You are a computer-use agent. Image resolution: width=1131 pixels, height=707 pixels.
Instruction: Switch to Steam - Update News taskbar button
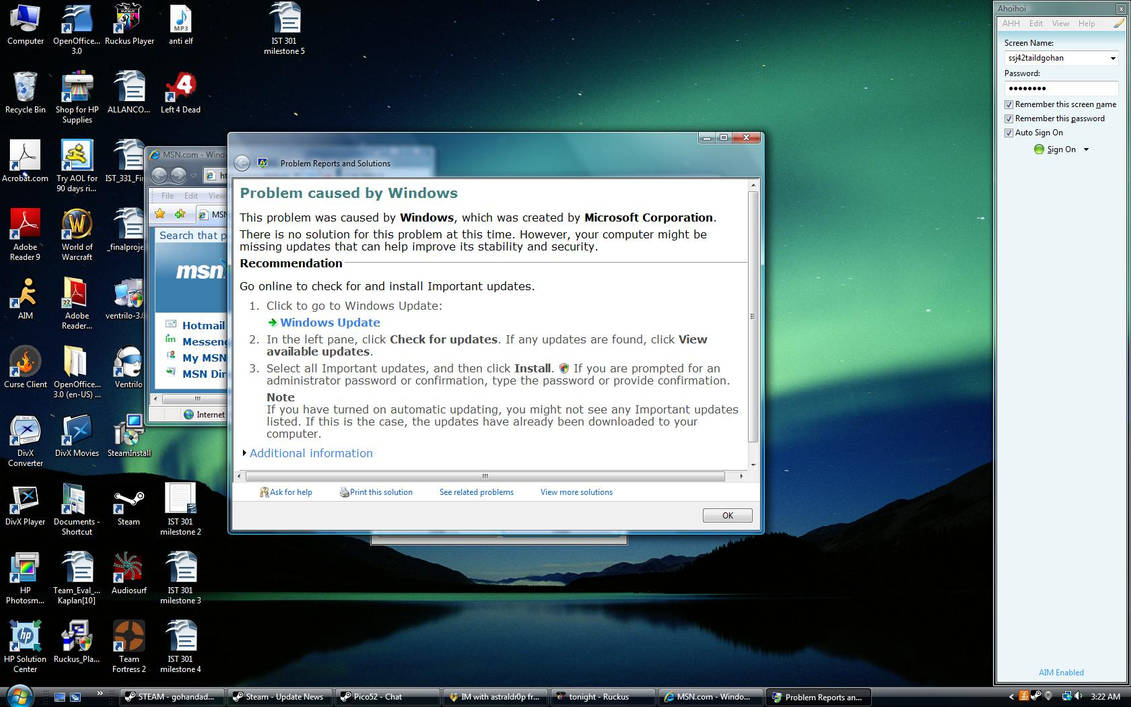pyautogui.click(x=280, y=697)
